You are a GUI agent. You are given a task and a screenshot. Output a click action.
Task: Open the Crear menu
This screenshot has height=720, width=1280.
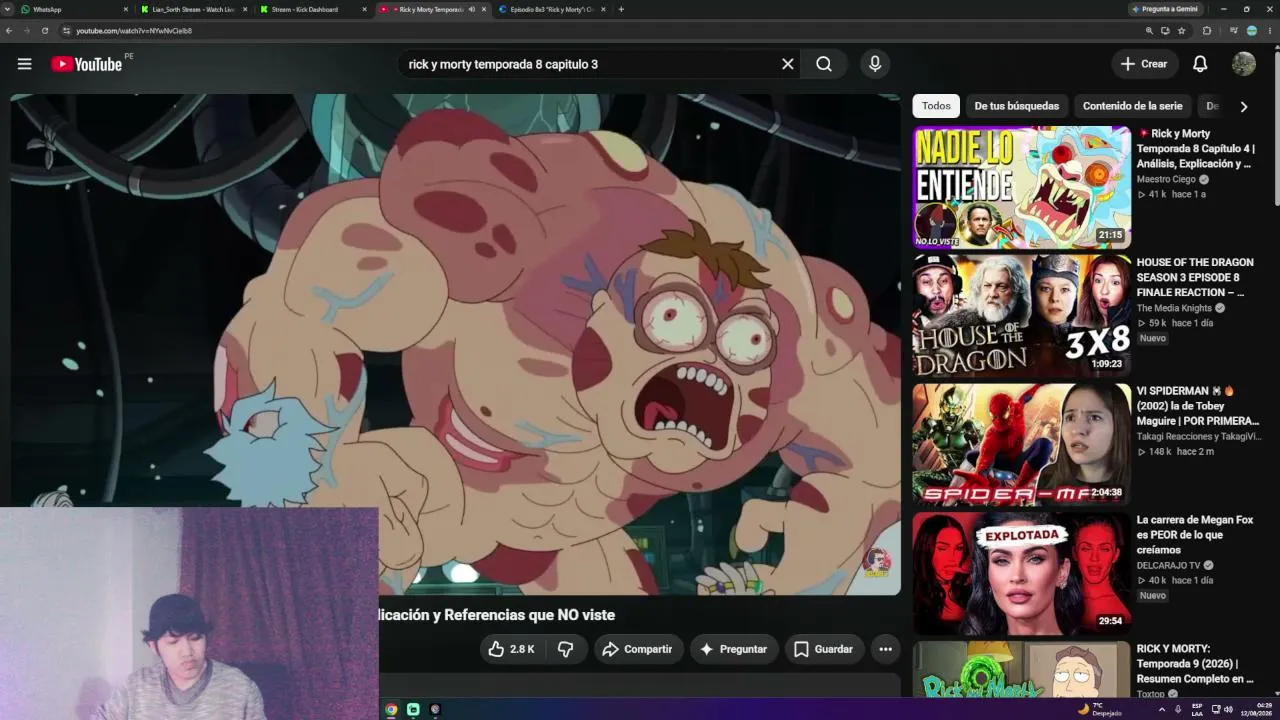tap(1144, 64)
